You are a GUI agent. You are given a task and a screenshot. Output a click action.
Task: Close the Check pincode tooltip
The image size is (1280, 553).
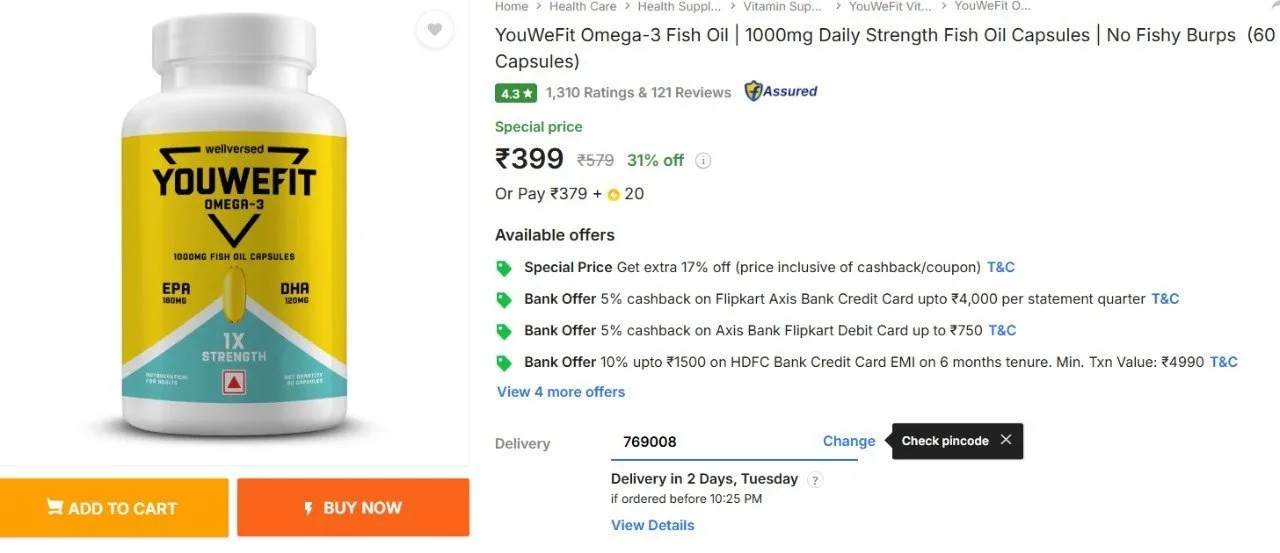point(1006,440)
